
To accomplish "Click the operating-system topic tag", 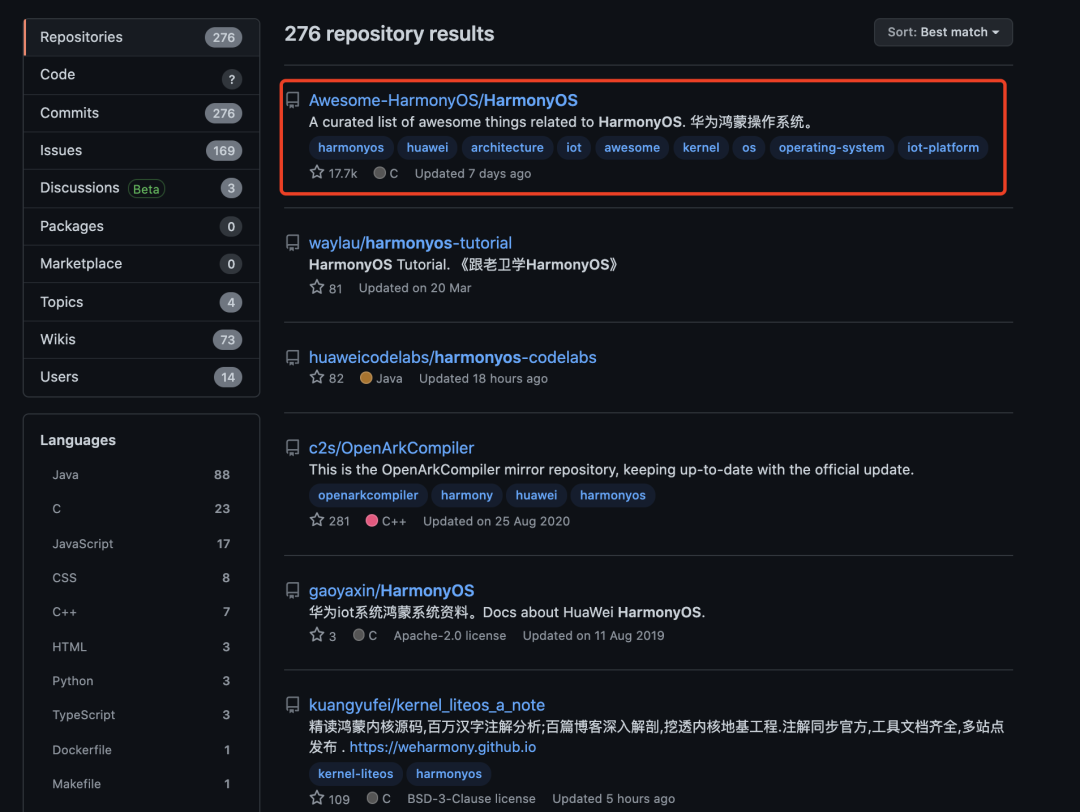I will tap(831, 147).
